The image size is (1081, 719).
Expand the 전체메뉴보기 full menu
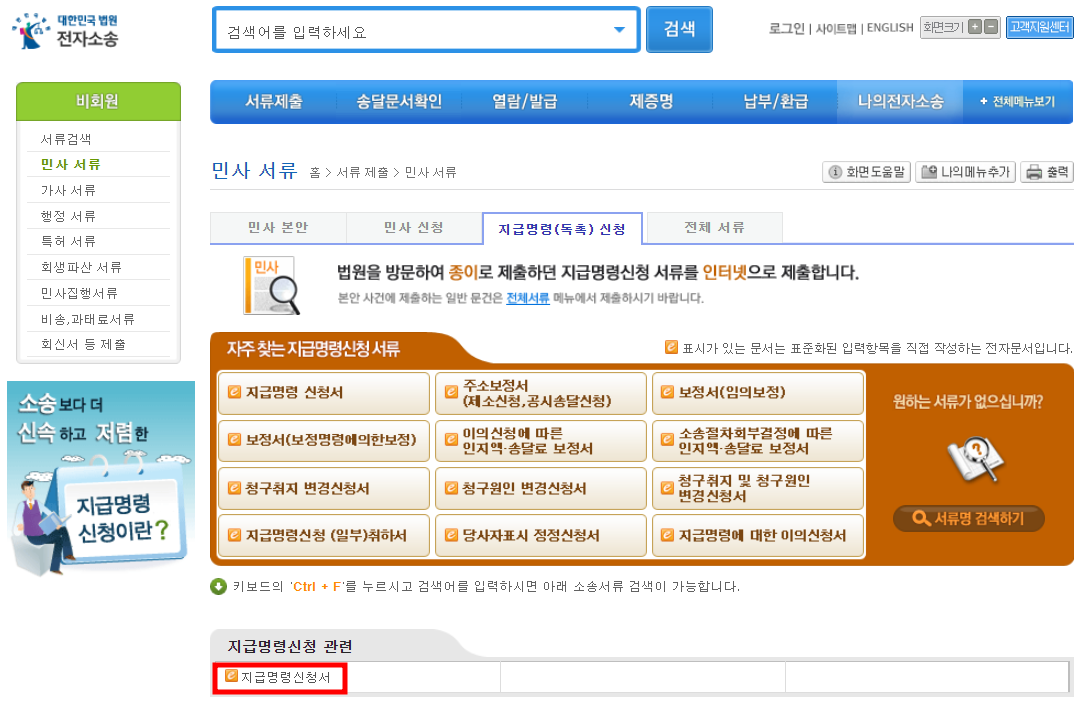point(1016,101)
